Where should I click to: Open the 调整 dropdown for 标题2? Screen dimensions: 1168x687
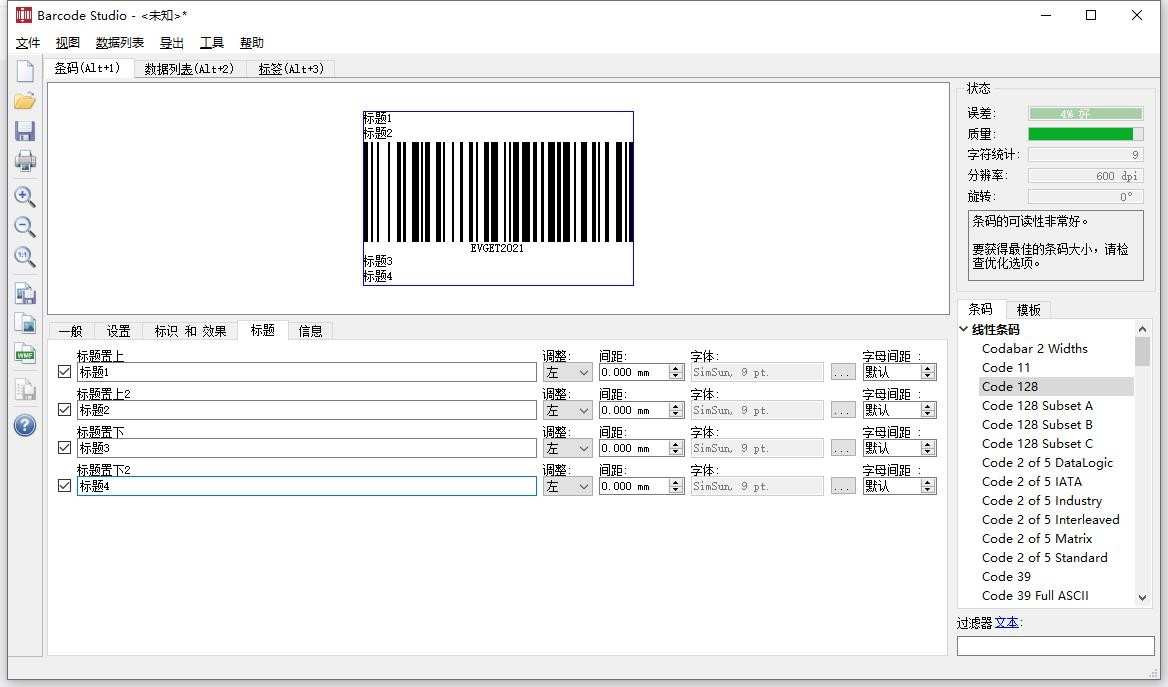point(568,410)
